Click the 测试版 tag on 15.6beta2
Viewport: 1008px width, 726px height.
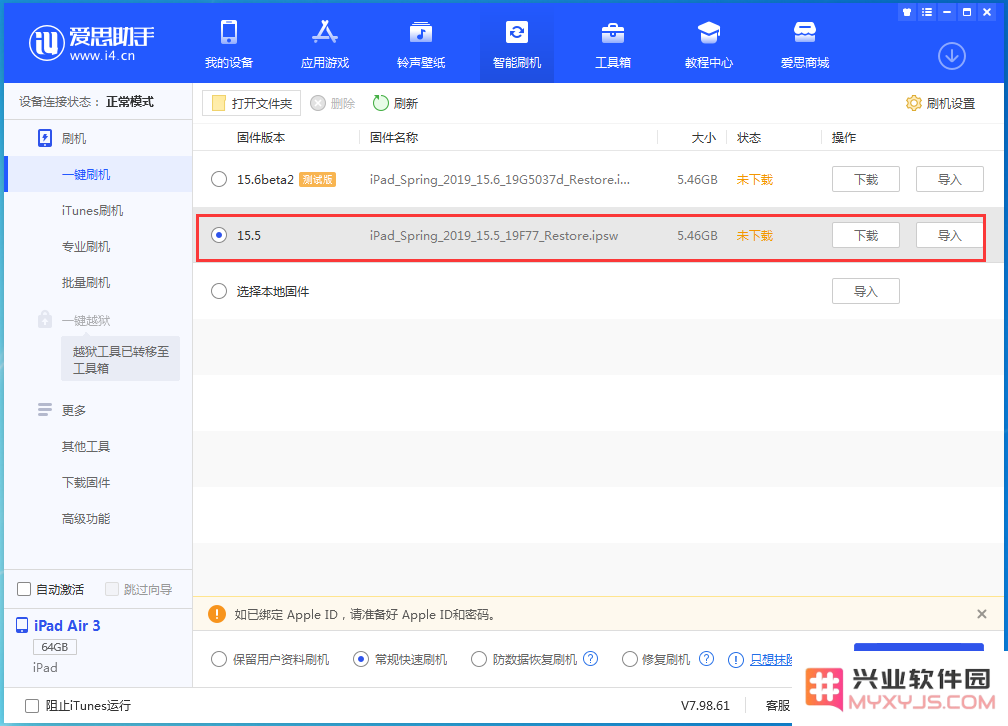coord(318,179)
